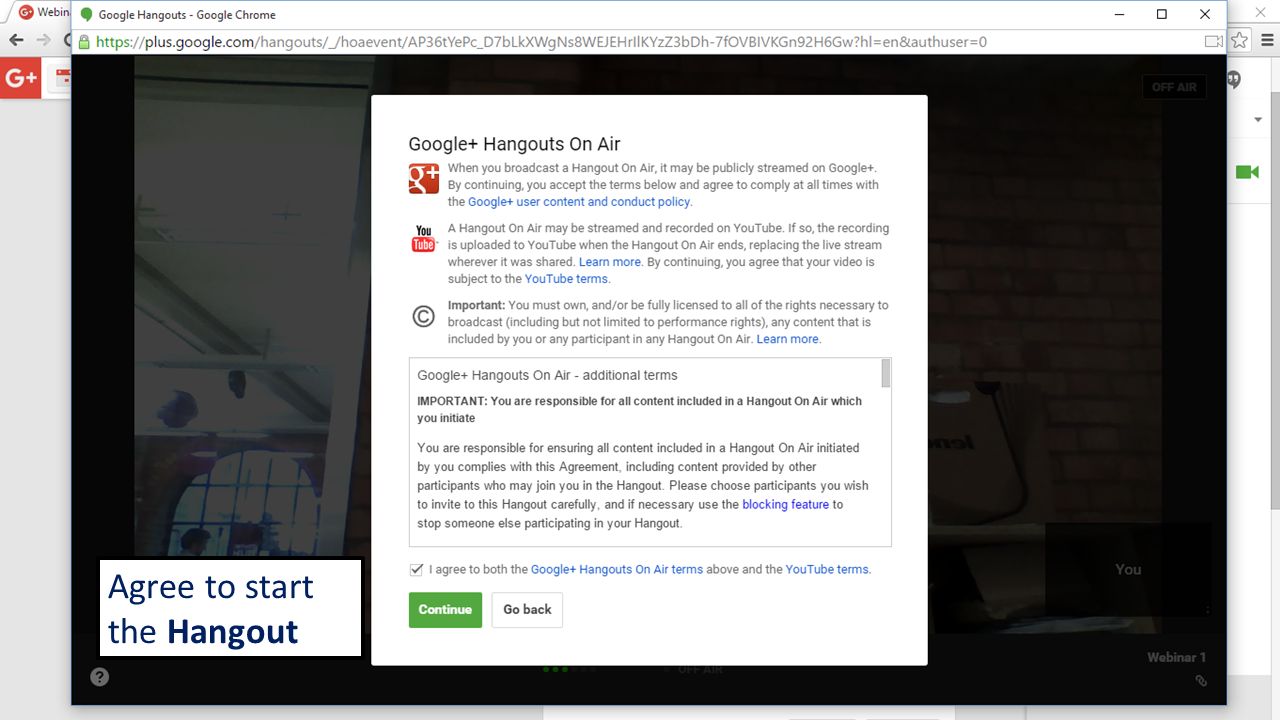Screen dimensions: 1280x720
Task: Click the back arrow in background browser
Action: click(16, 41)
